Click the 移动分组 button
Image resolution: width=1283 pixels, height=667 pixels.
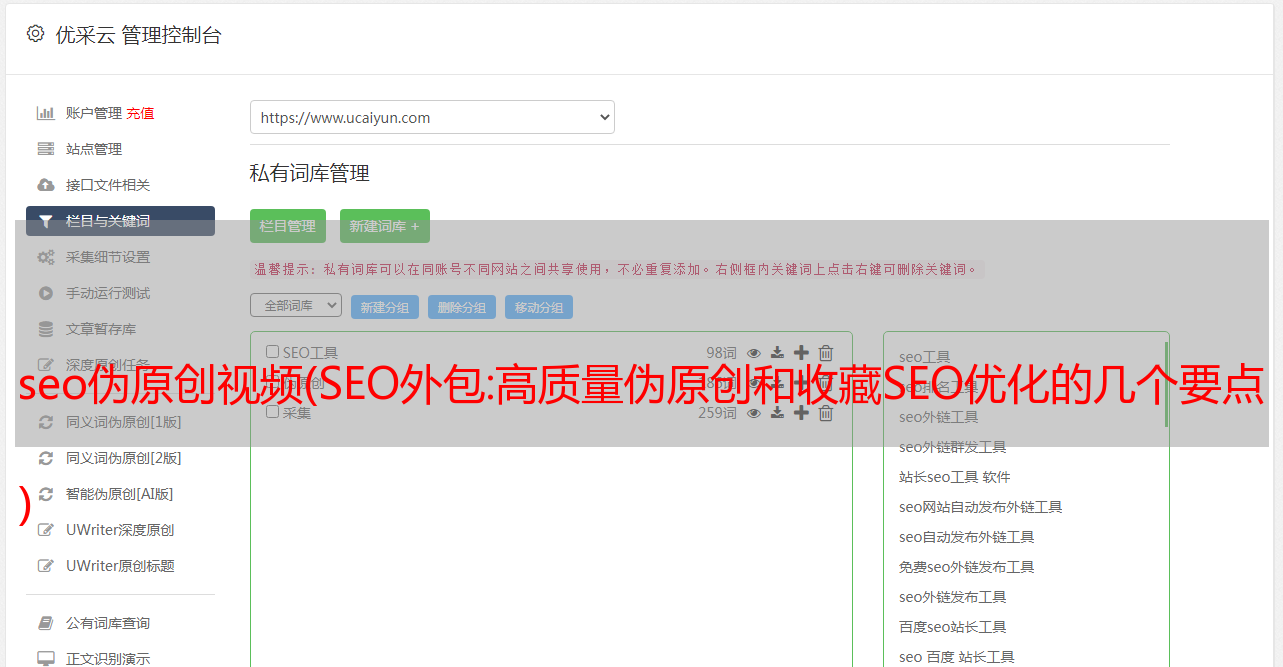click(539, 307)
